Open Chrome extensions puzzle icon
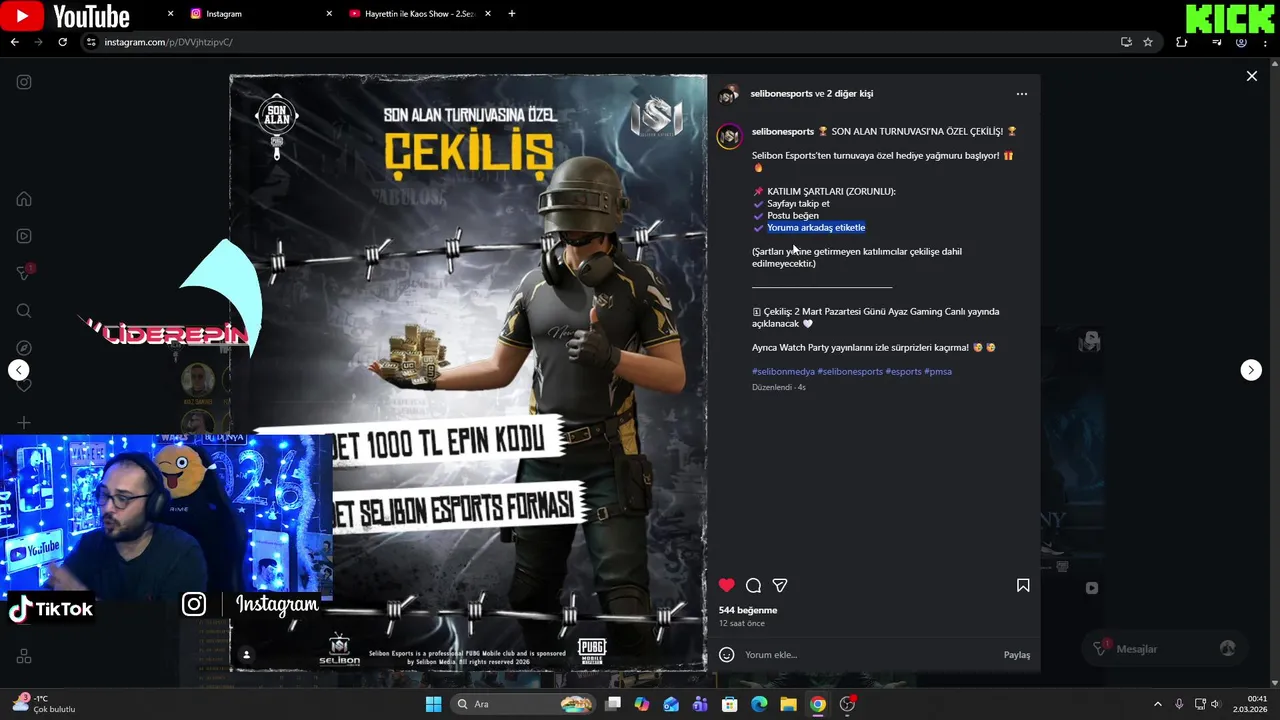1280x720 pixels. [x=1181, y=42]
